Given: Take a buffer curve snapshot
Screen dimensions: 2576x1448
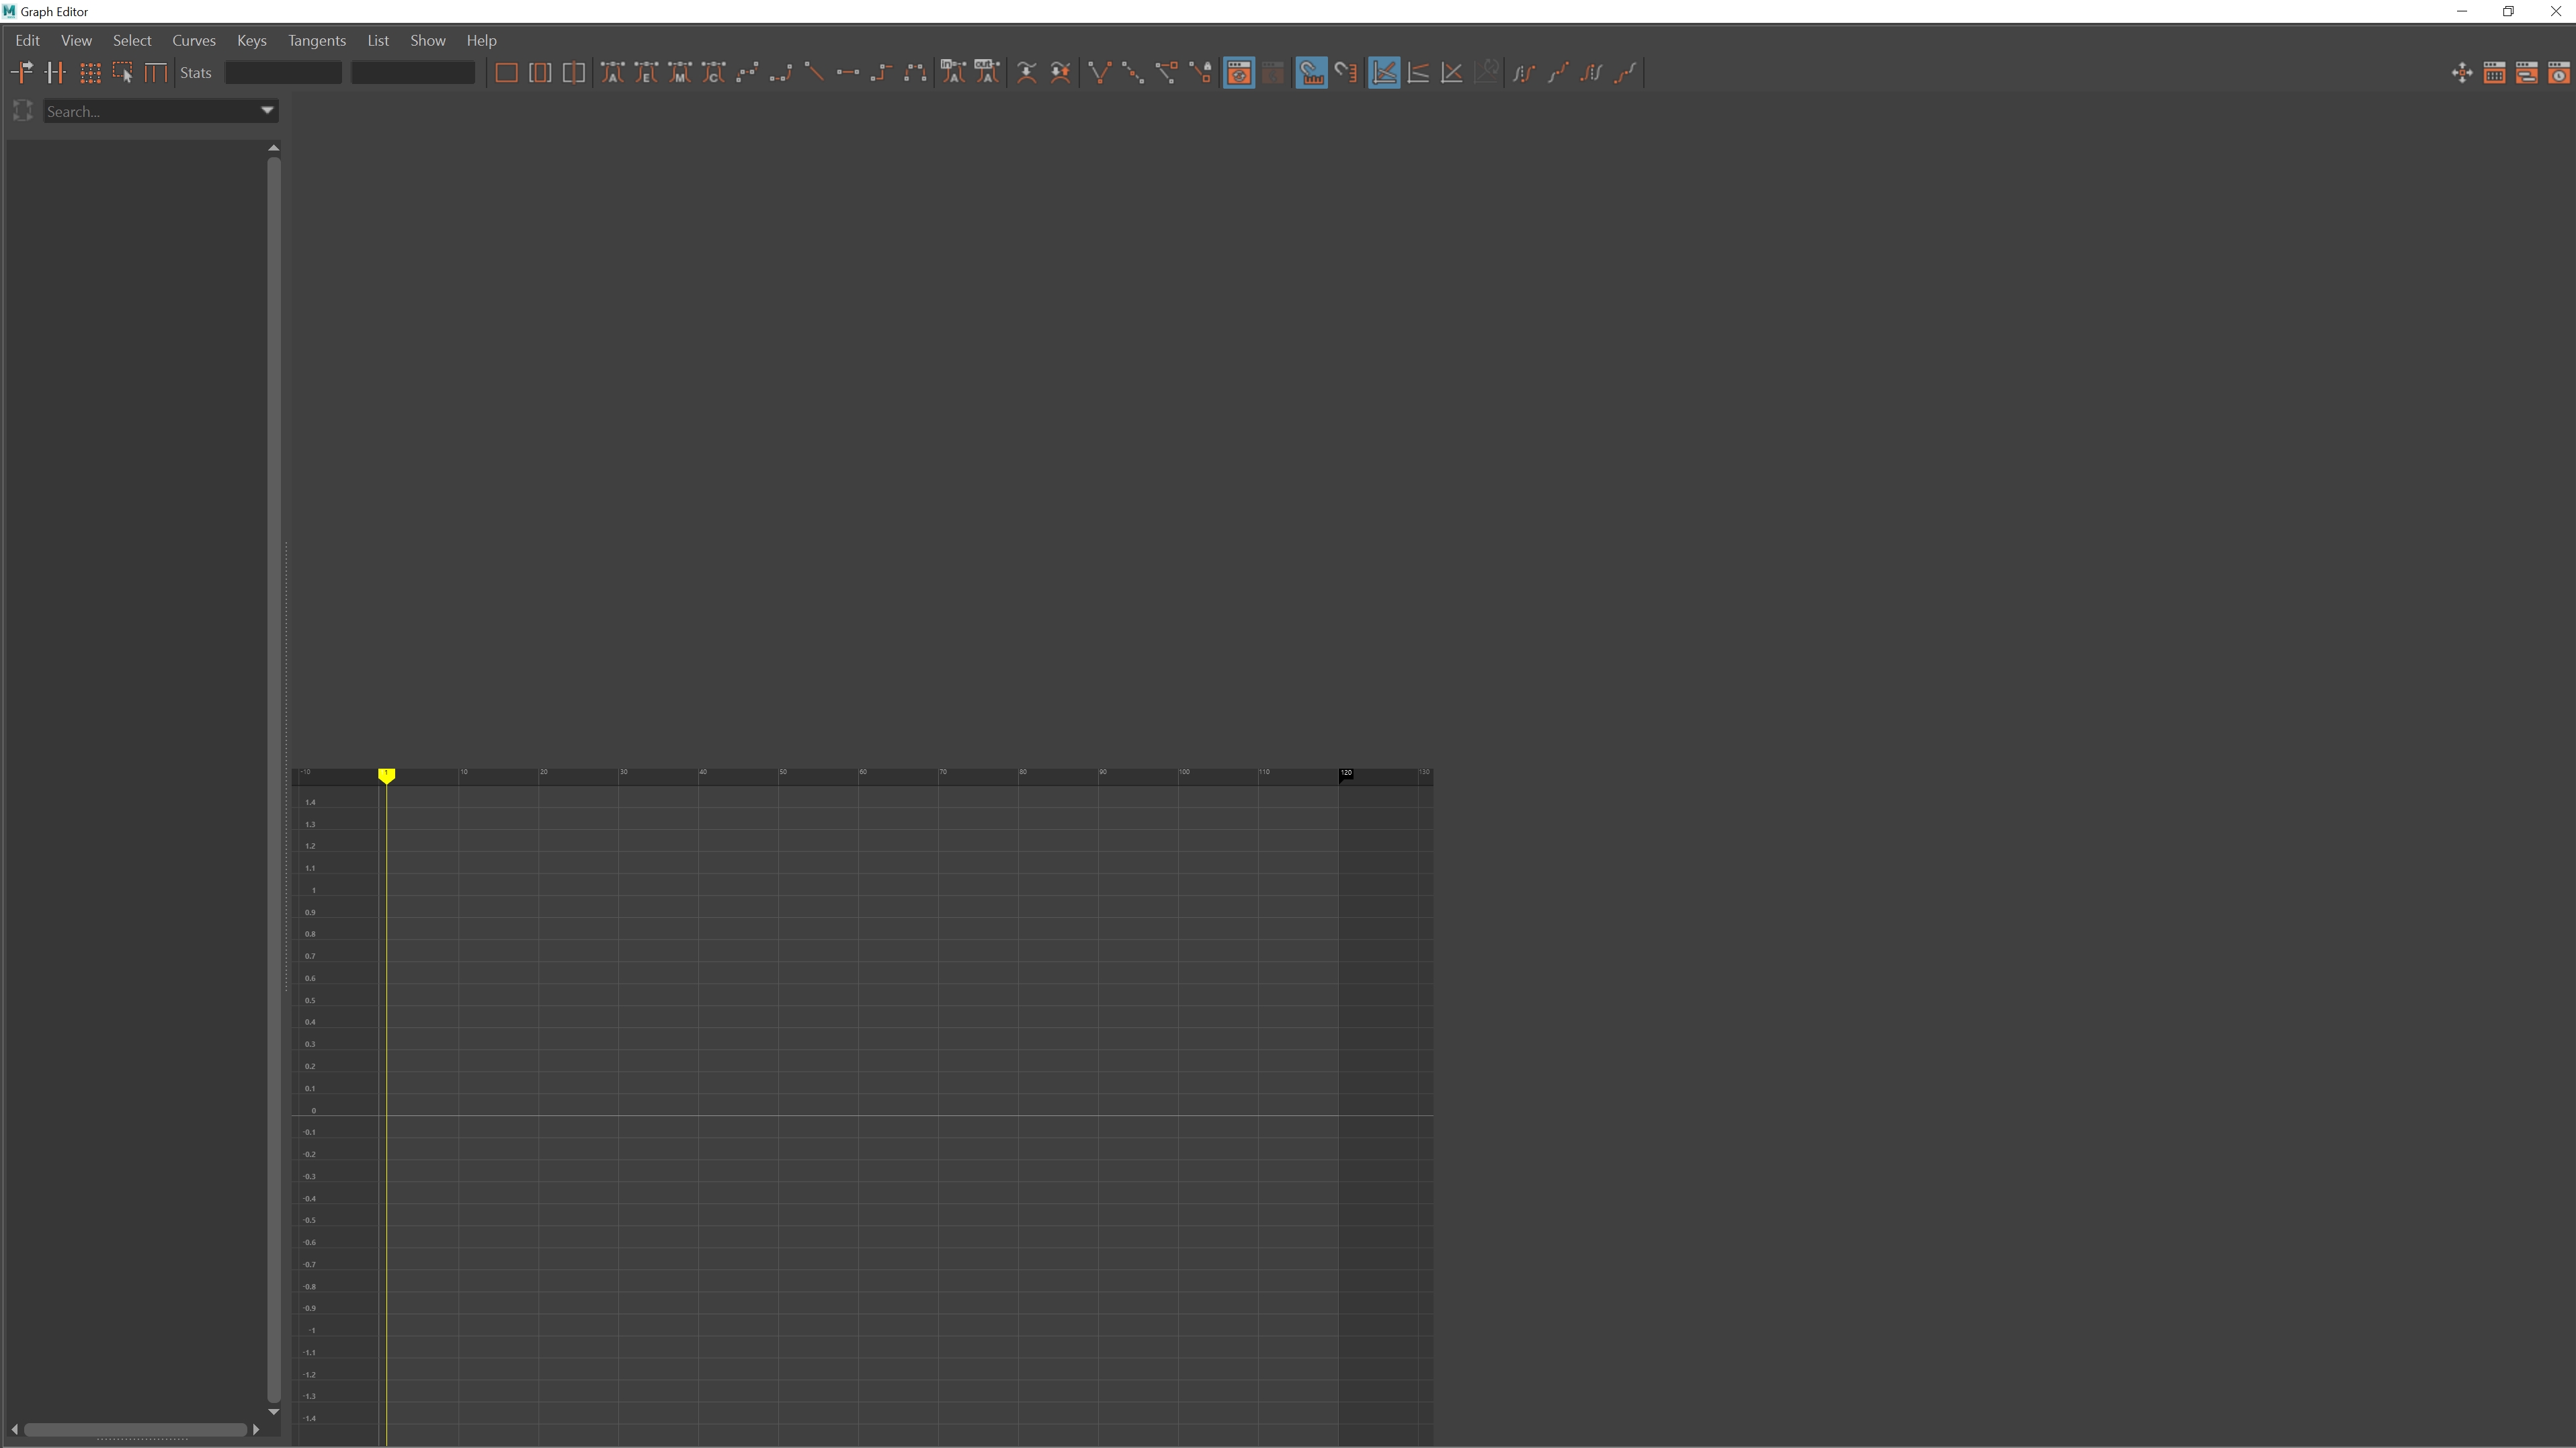Looking at the screenshot, I should pos(1027,72).
